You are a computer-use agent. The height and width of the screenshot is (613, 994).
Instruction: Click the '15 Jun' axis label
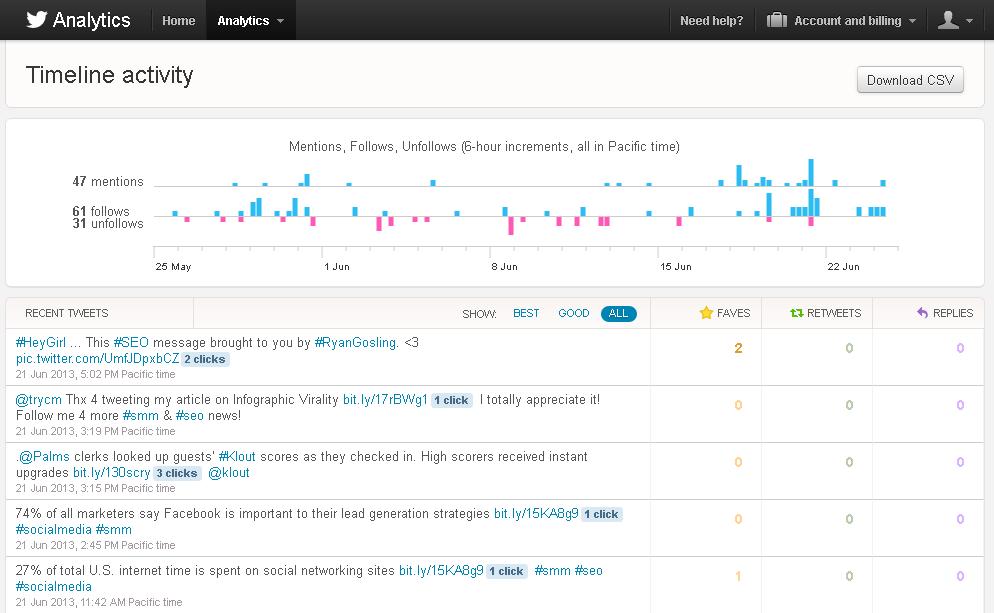point(676,267)
